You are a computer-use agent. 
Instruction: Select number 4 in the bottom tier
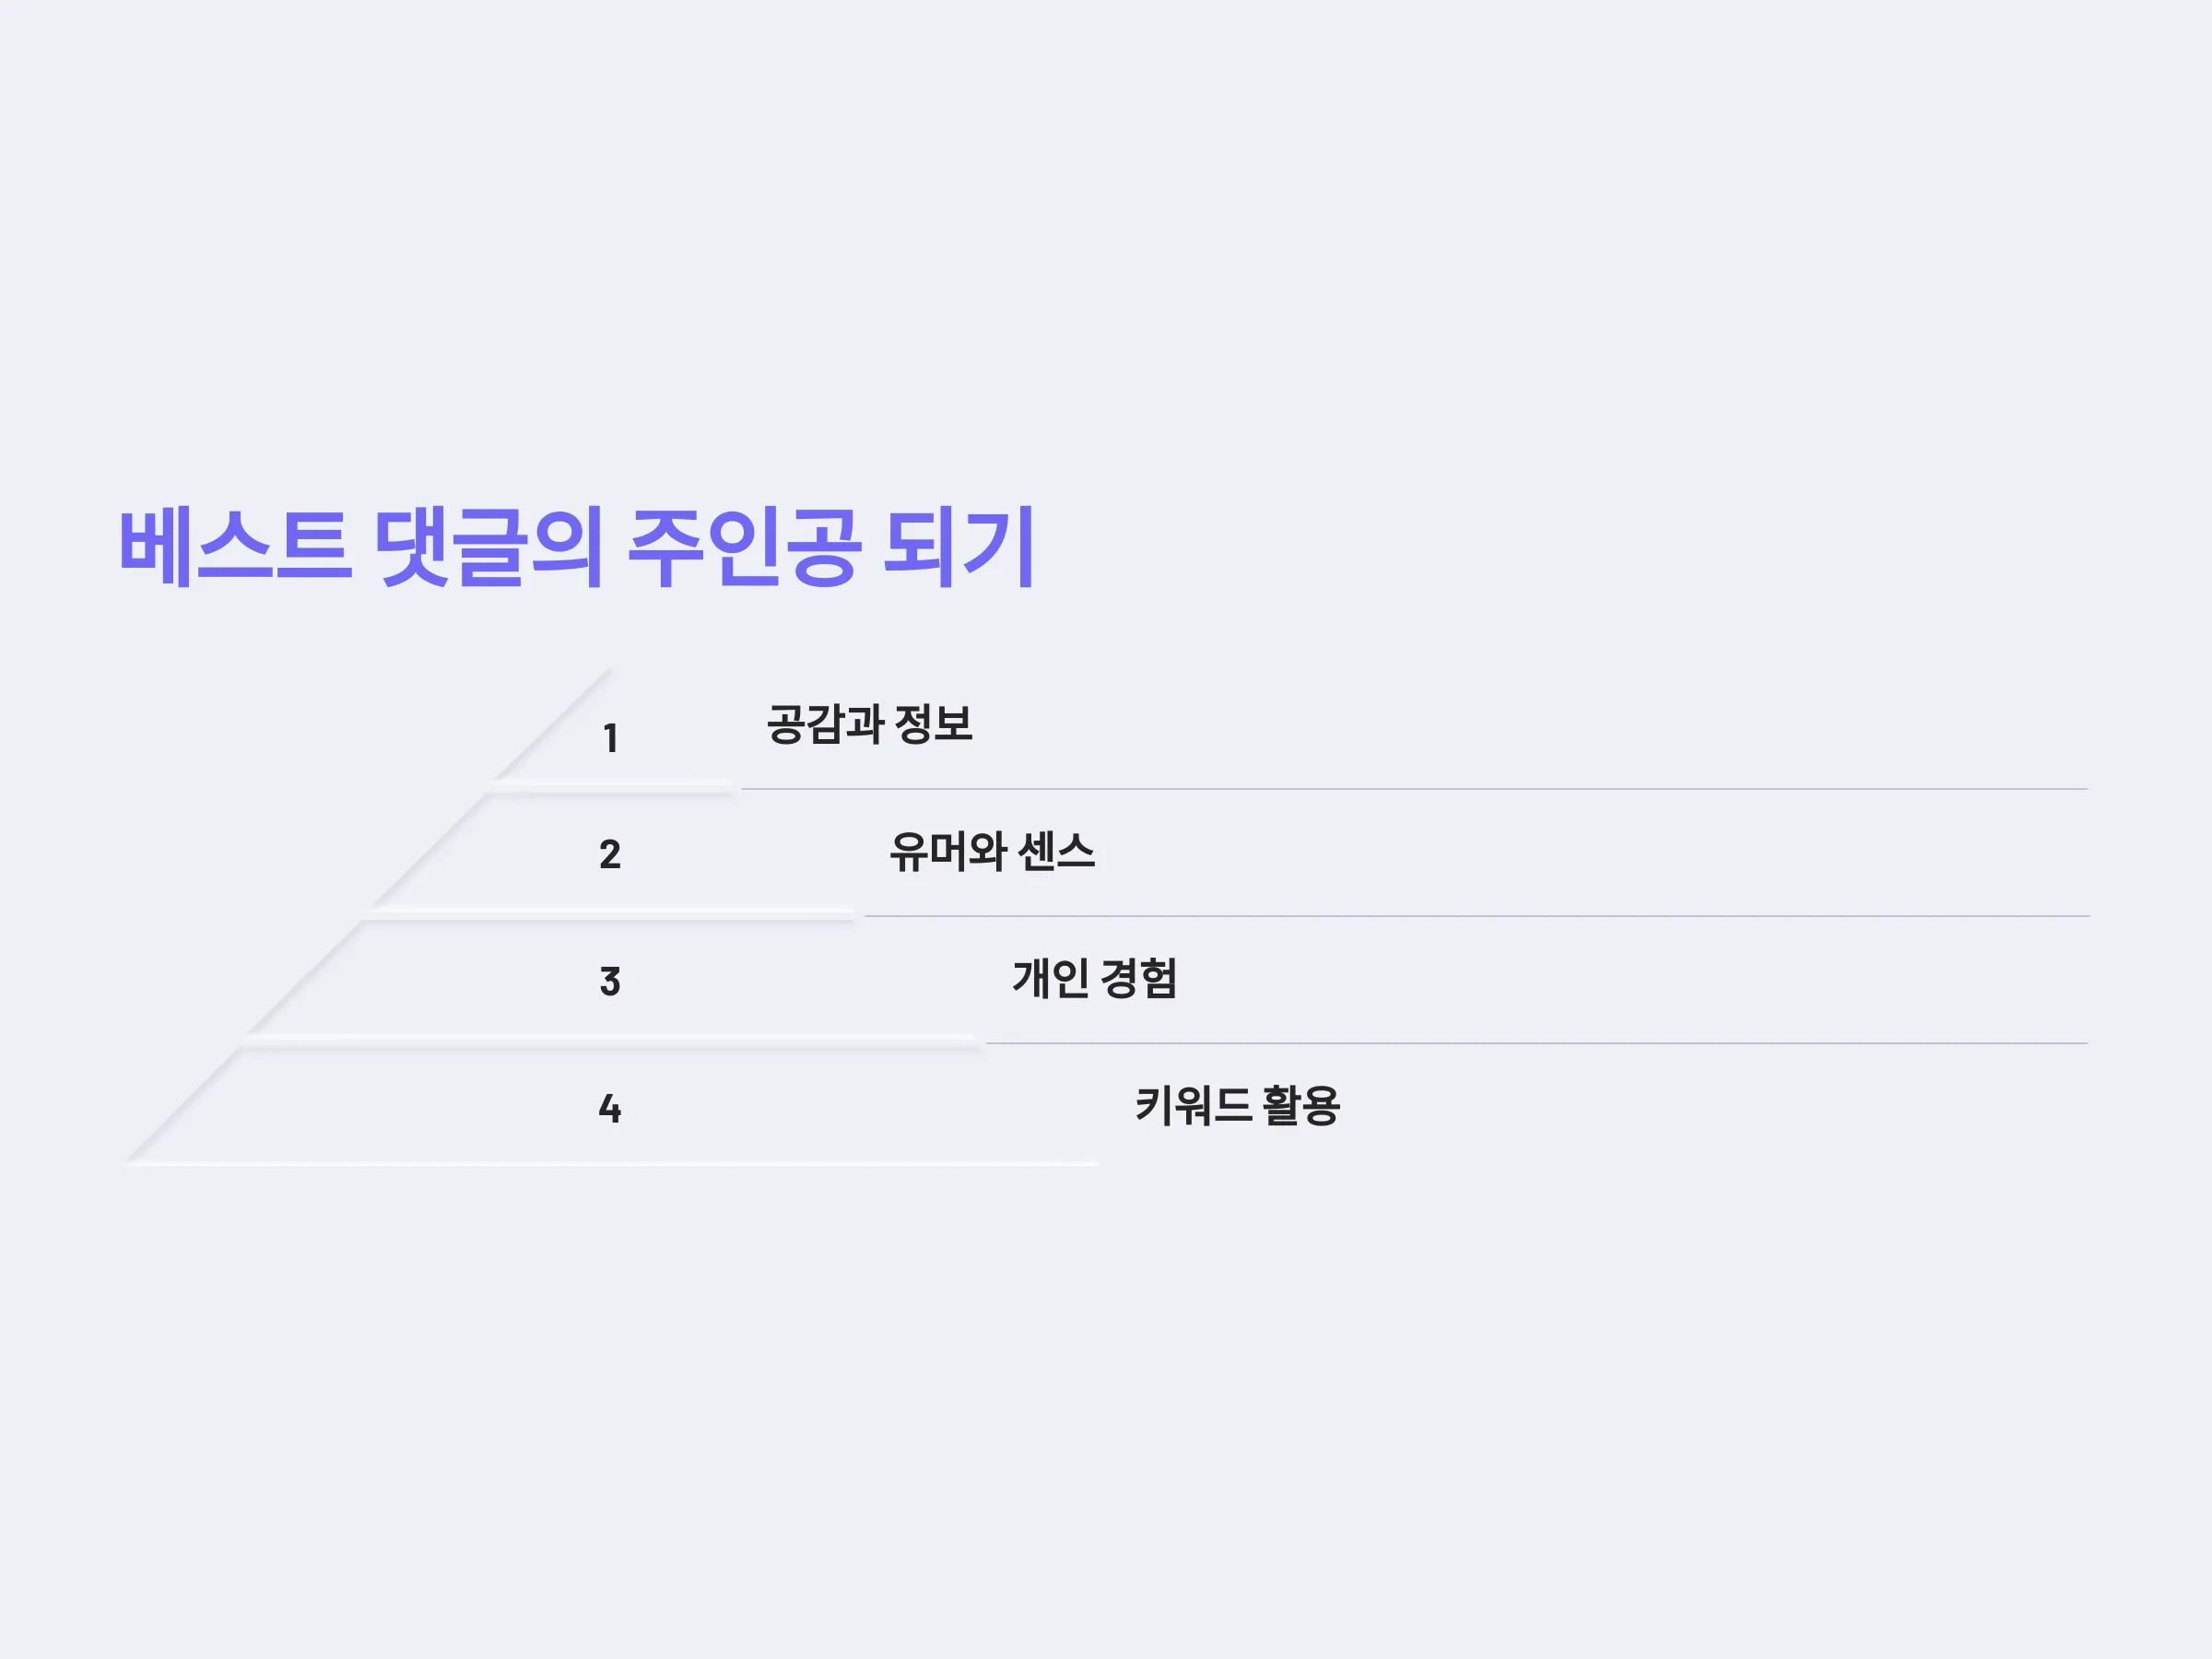pyautogui.click(x=610, y=1108)
